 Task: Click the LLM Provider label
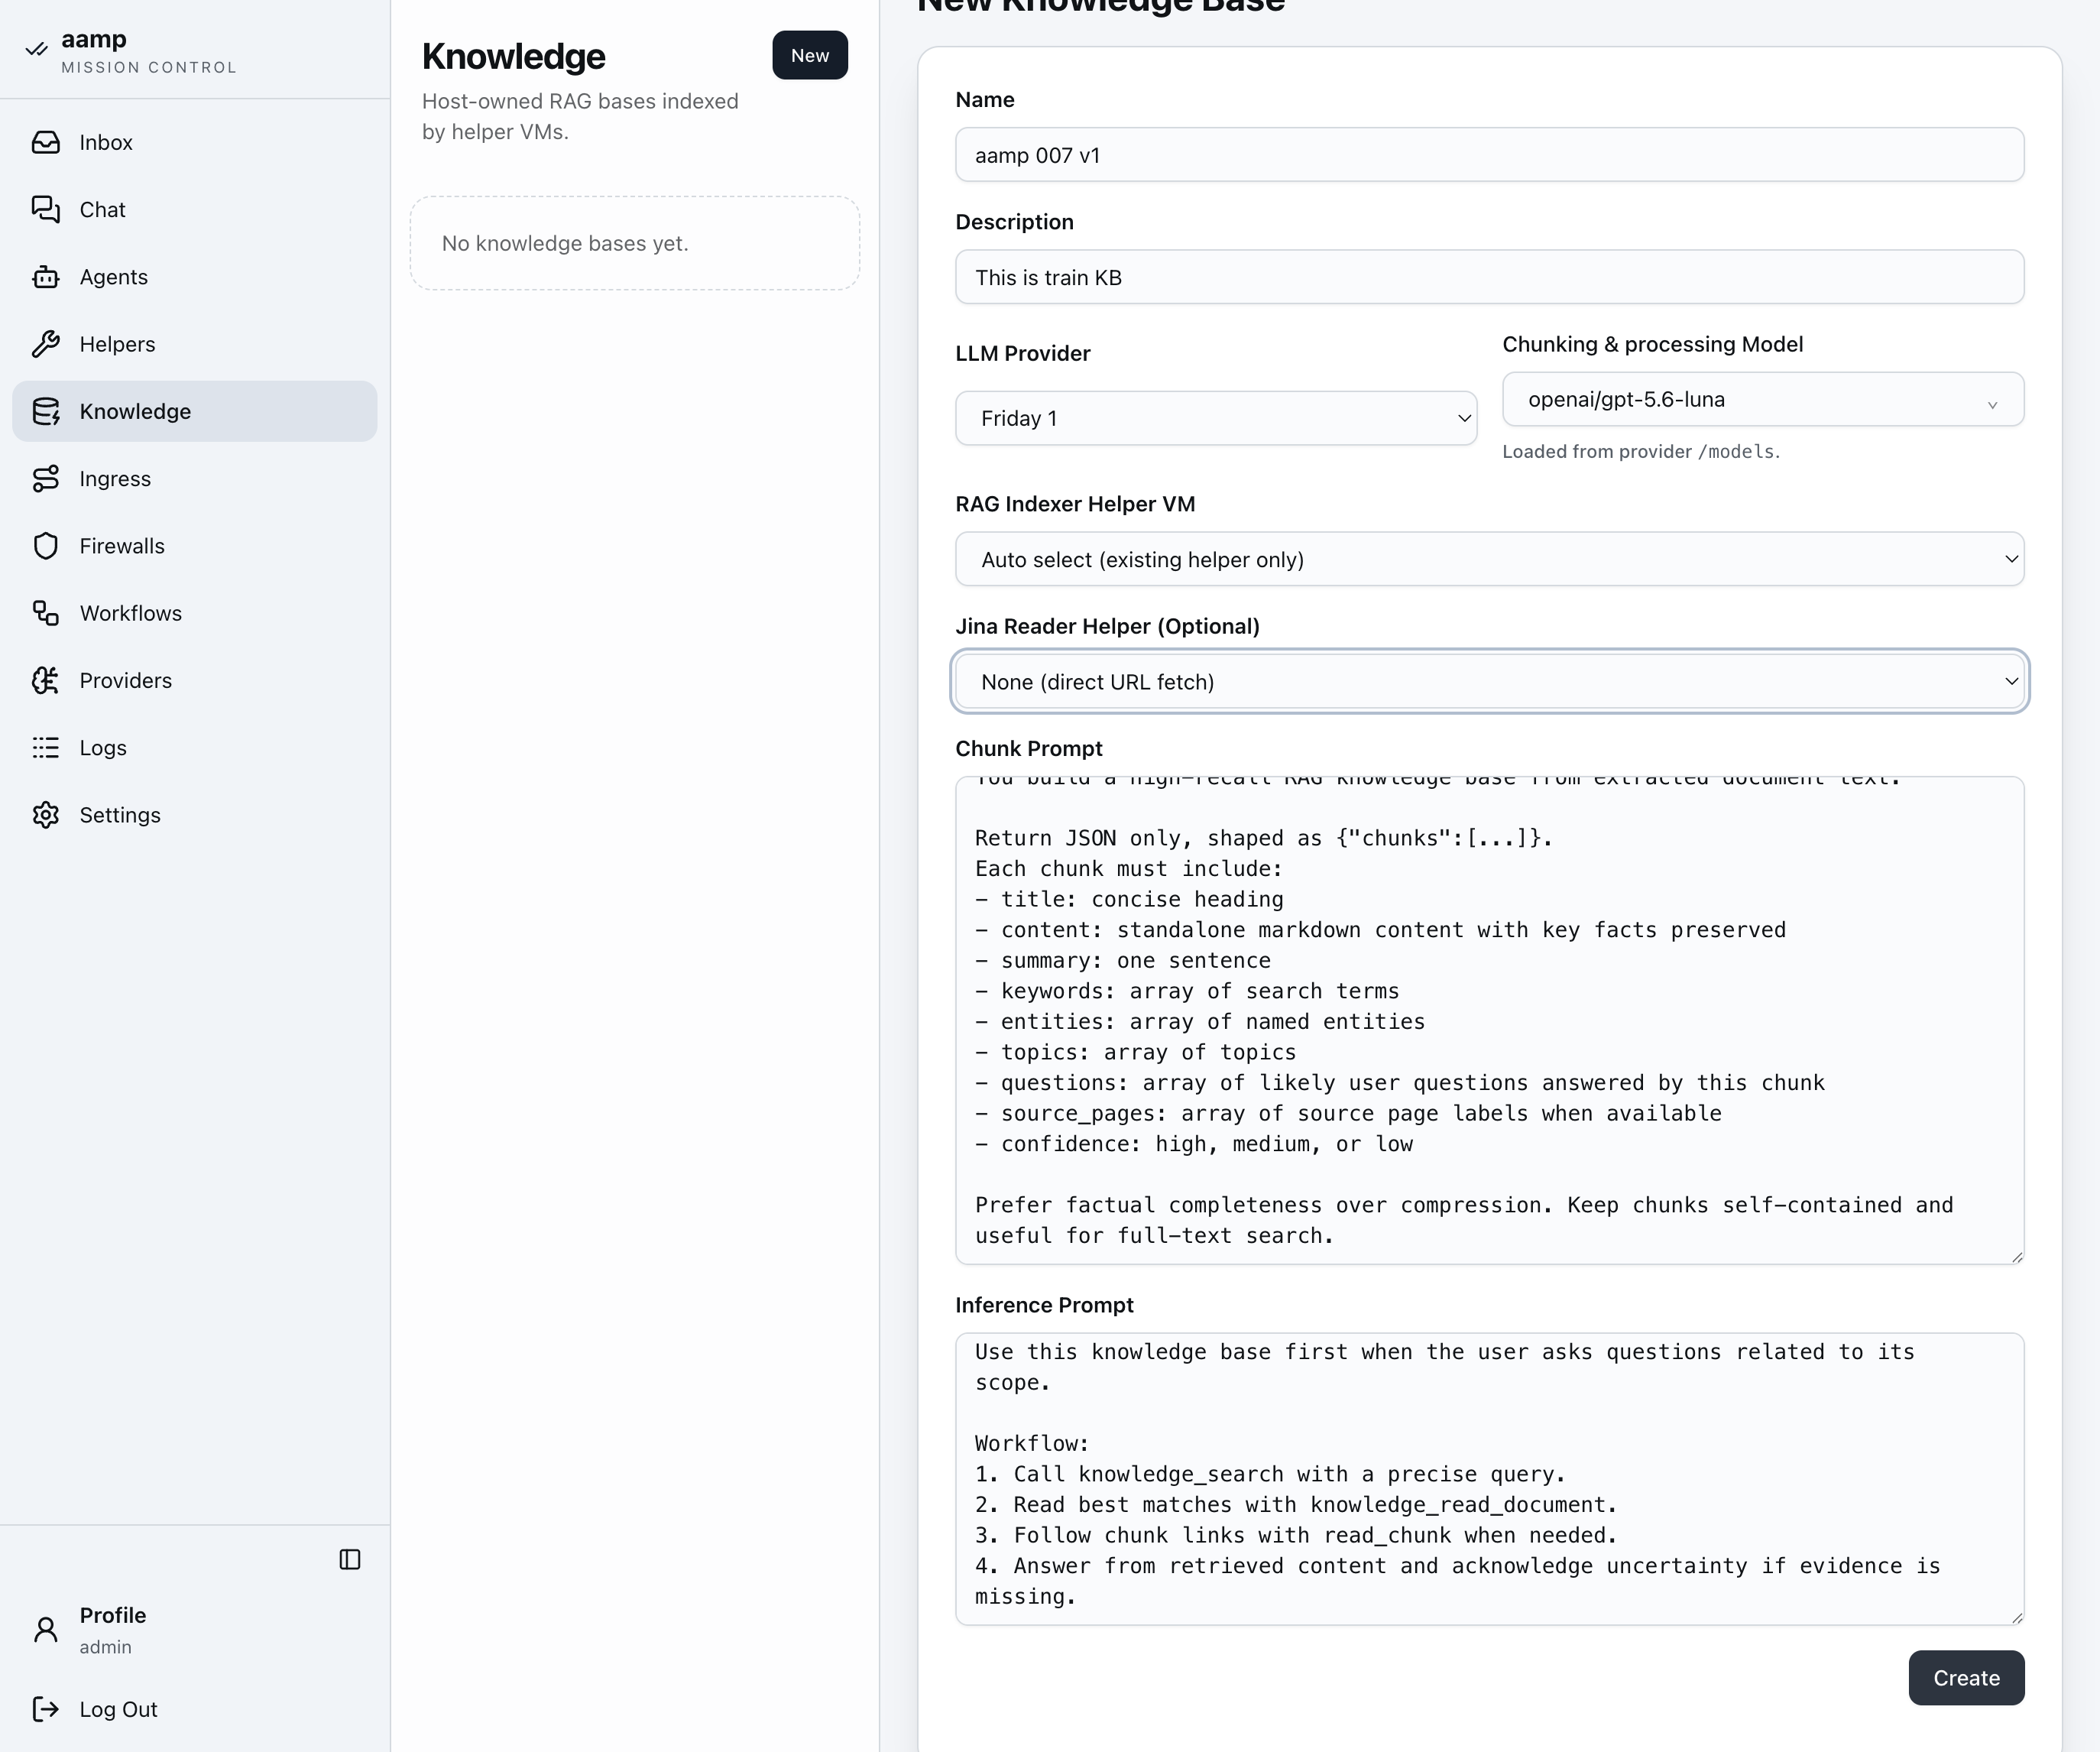(1022, 353)
